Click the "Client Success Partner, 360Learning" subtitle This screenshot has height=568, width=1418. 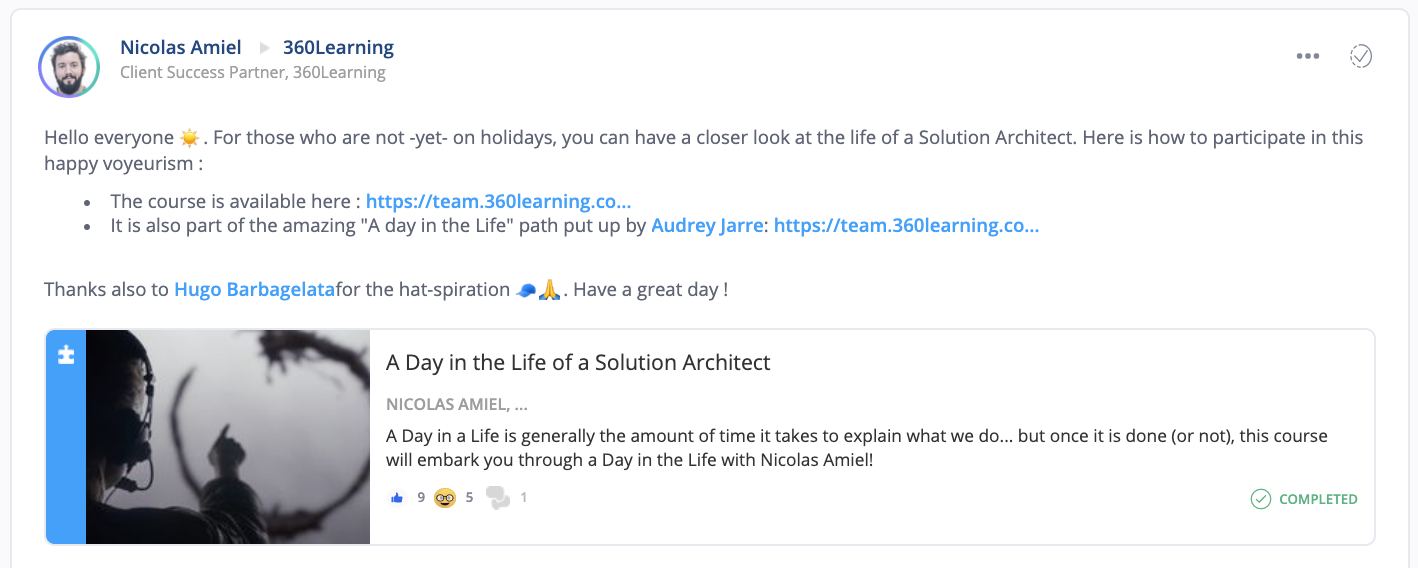coord(253,72)
